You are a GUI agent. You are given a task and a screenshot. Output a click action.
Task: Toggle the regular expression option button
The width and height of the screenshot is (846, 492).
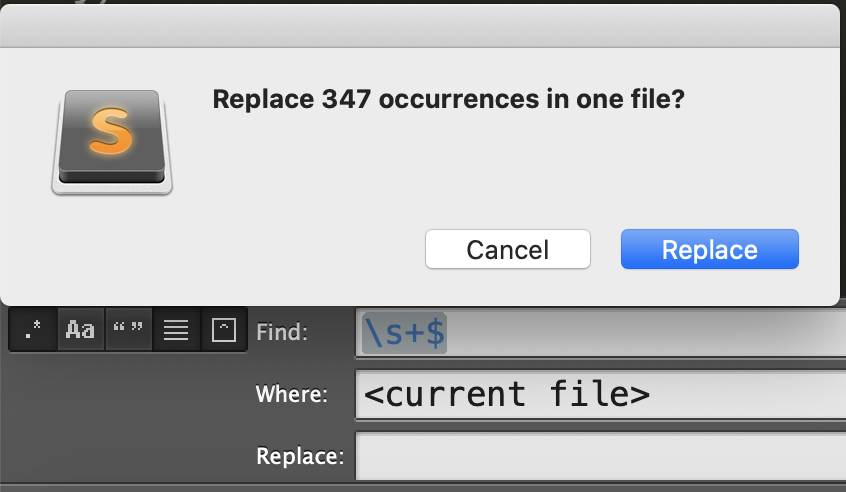[x=33, y=330]
